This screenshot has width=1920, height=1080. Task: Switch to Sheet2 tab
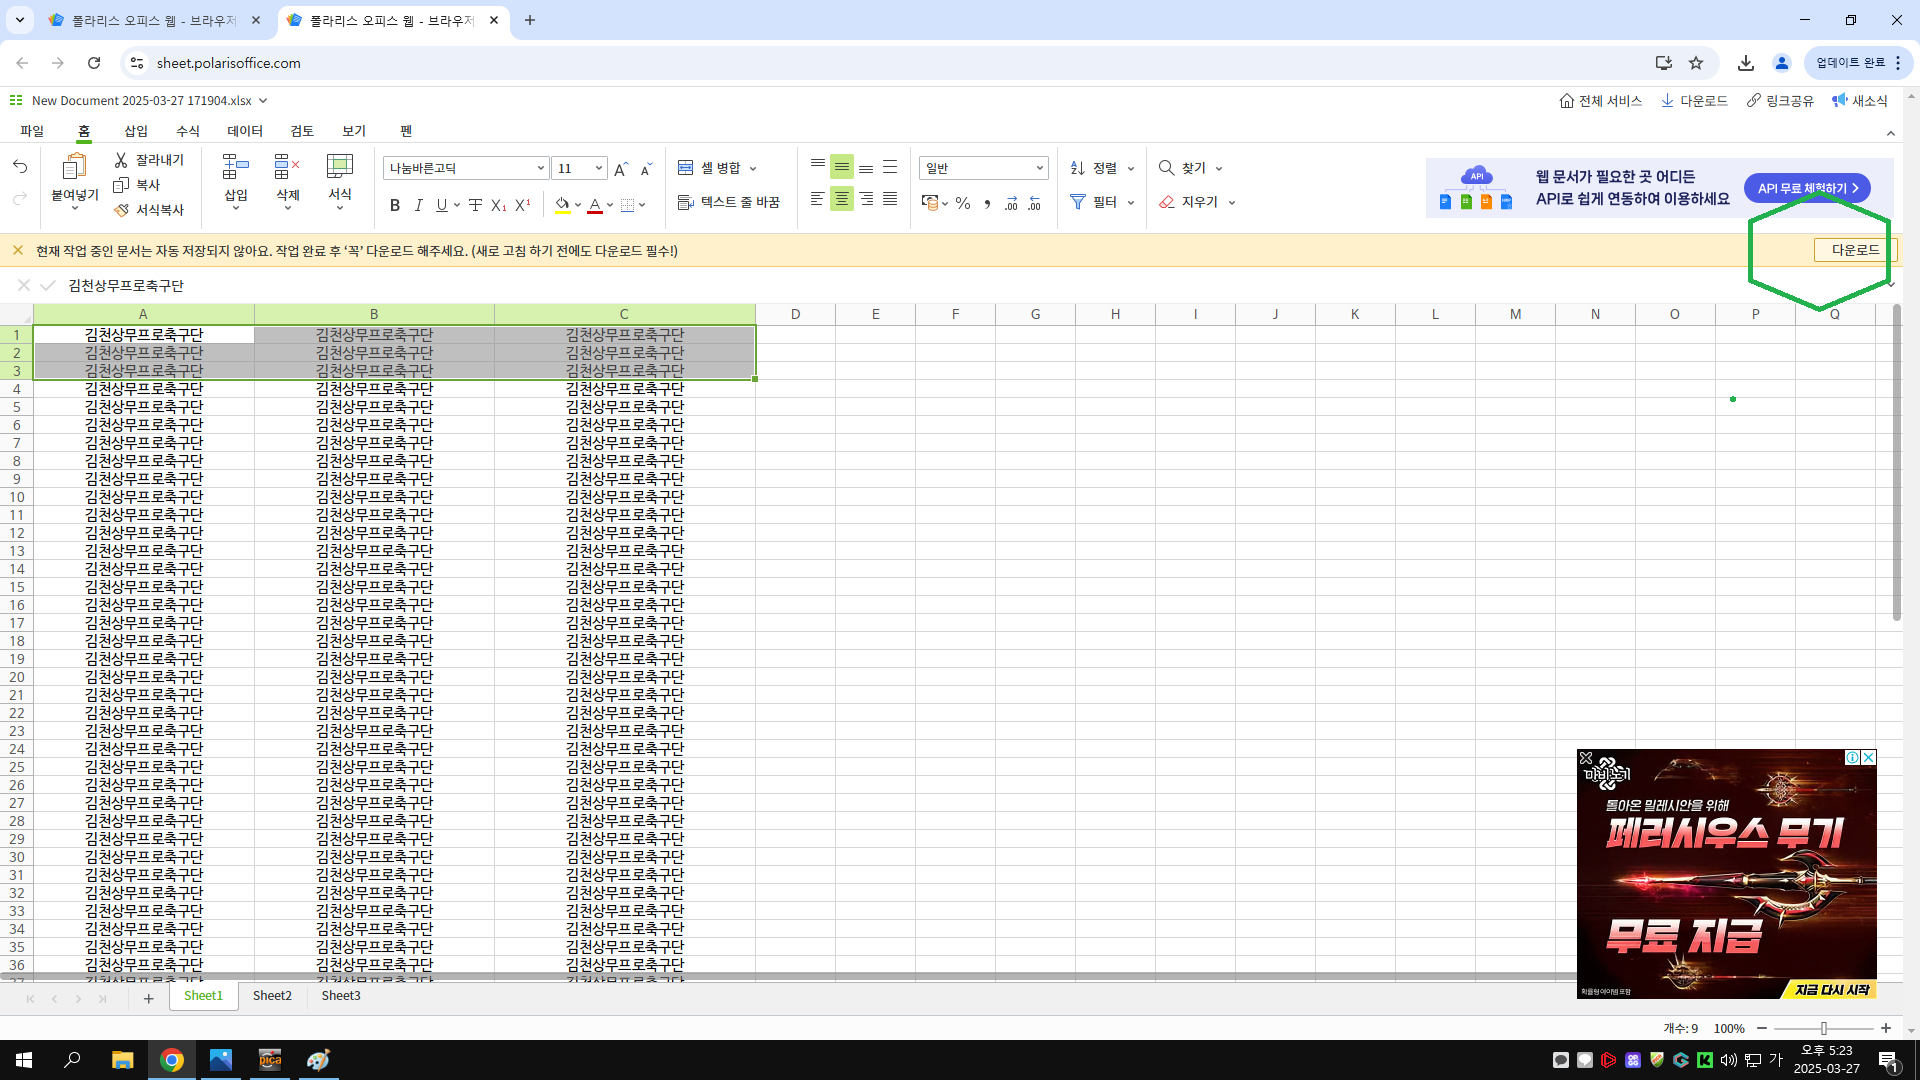pyautogui.click(x=272, y=995)
